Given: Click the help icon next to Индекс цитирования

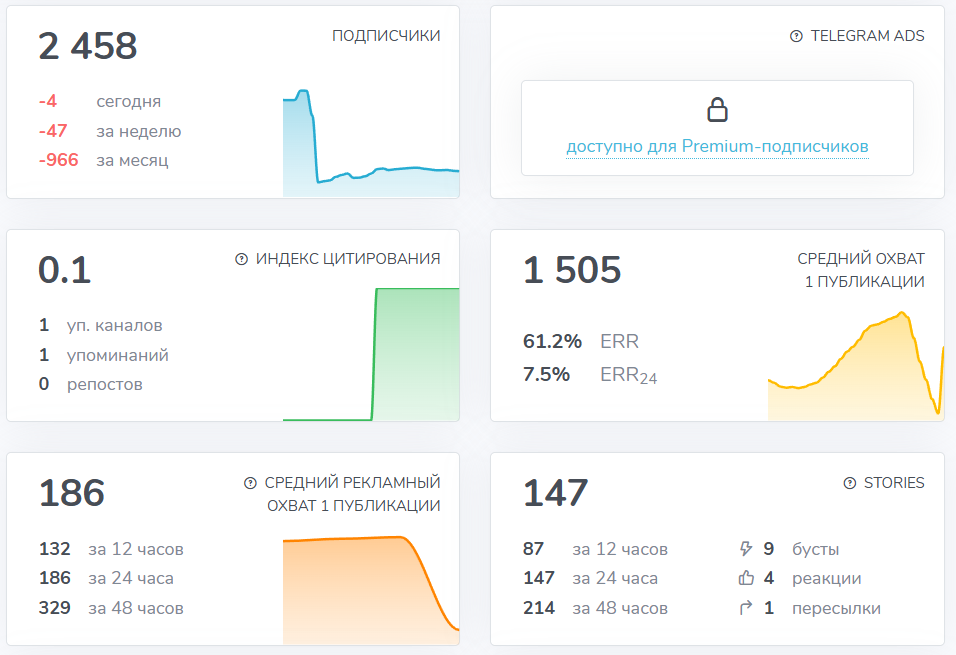Looking at the screenshot, I should (x=241, y=259).
